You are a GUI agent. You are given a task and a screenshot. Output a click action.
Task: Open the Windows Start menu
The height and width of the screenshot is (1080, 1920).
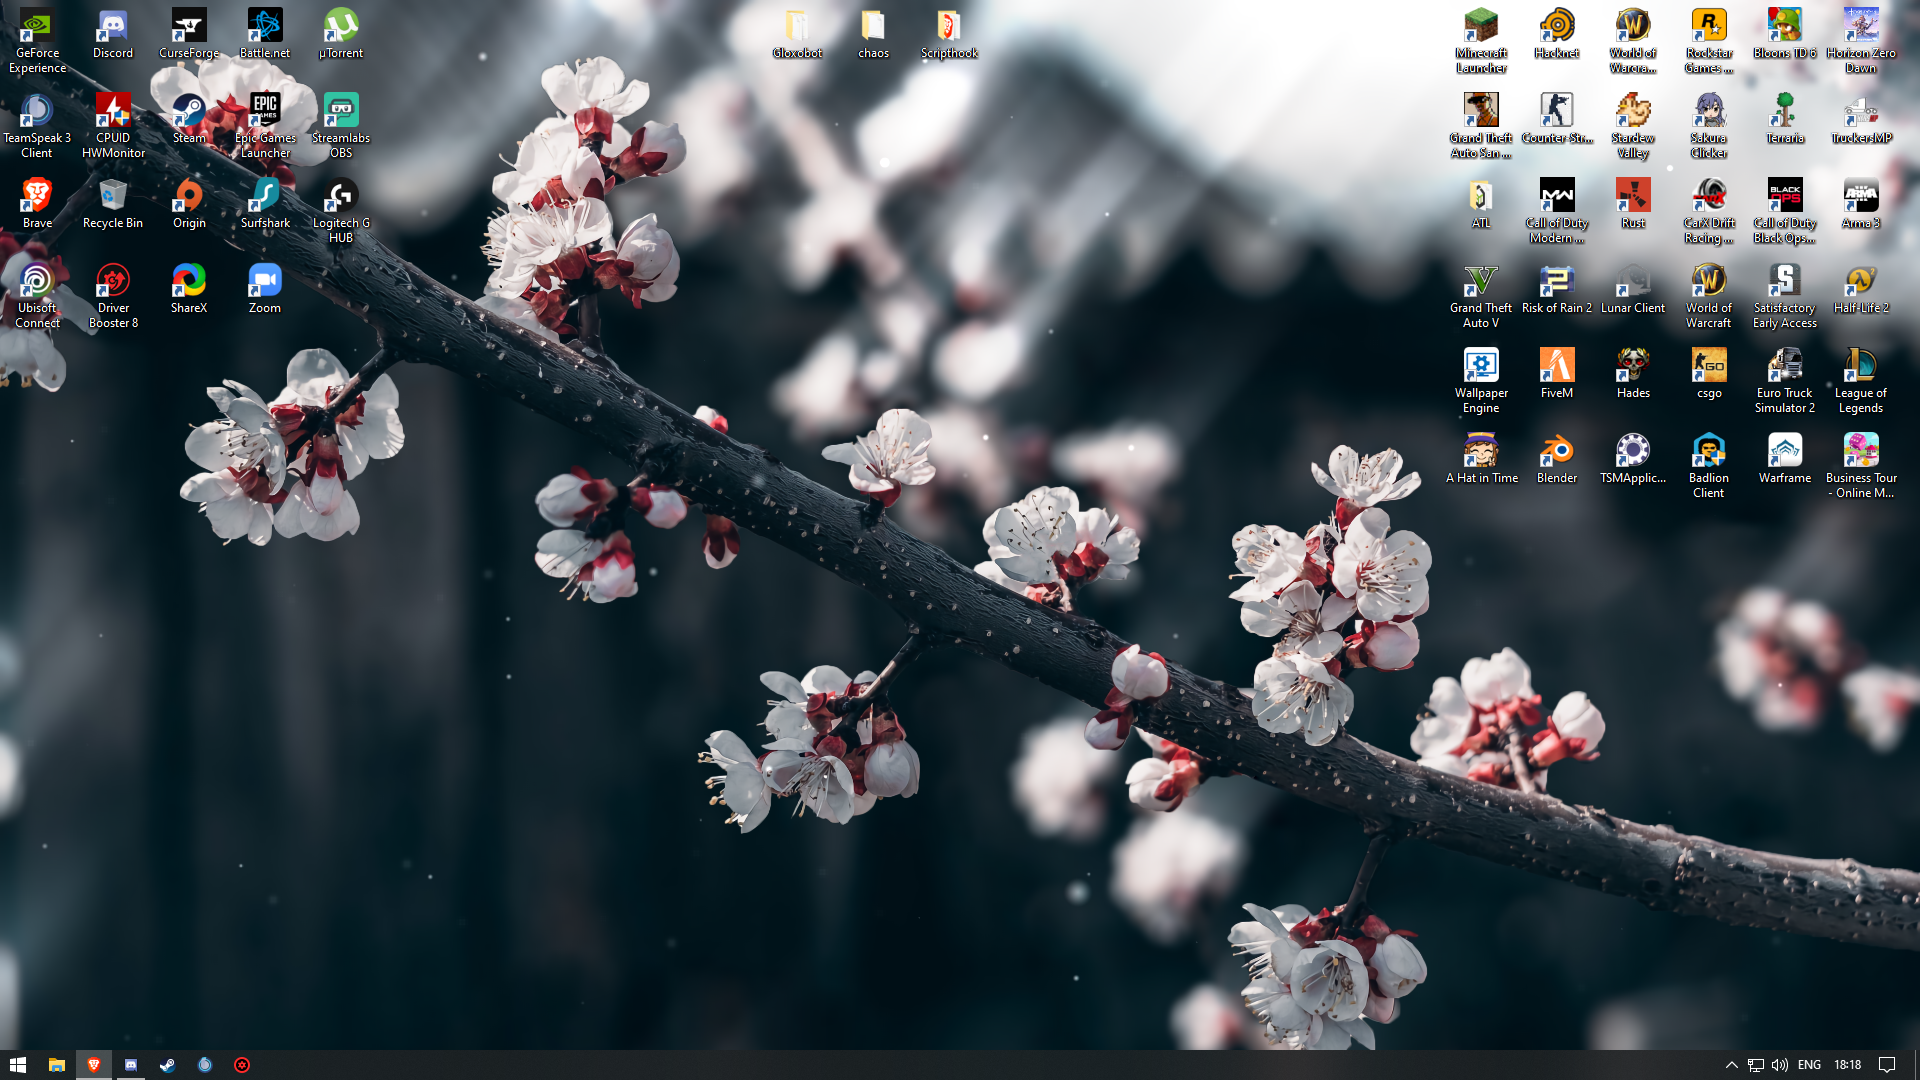[18, 1065]
